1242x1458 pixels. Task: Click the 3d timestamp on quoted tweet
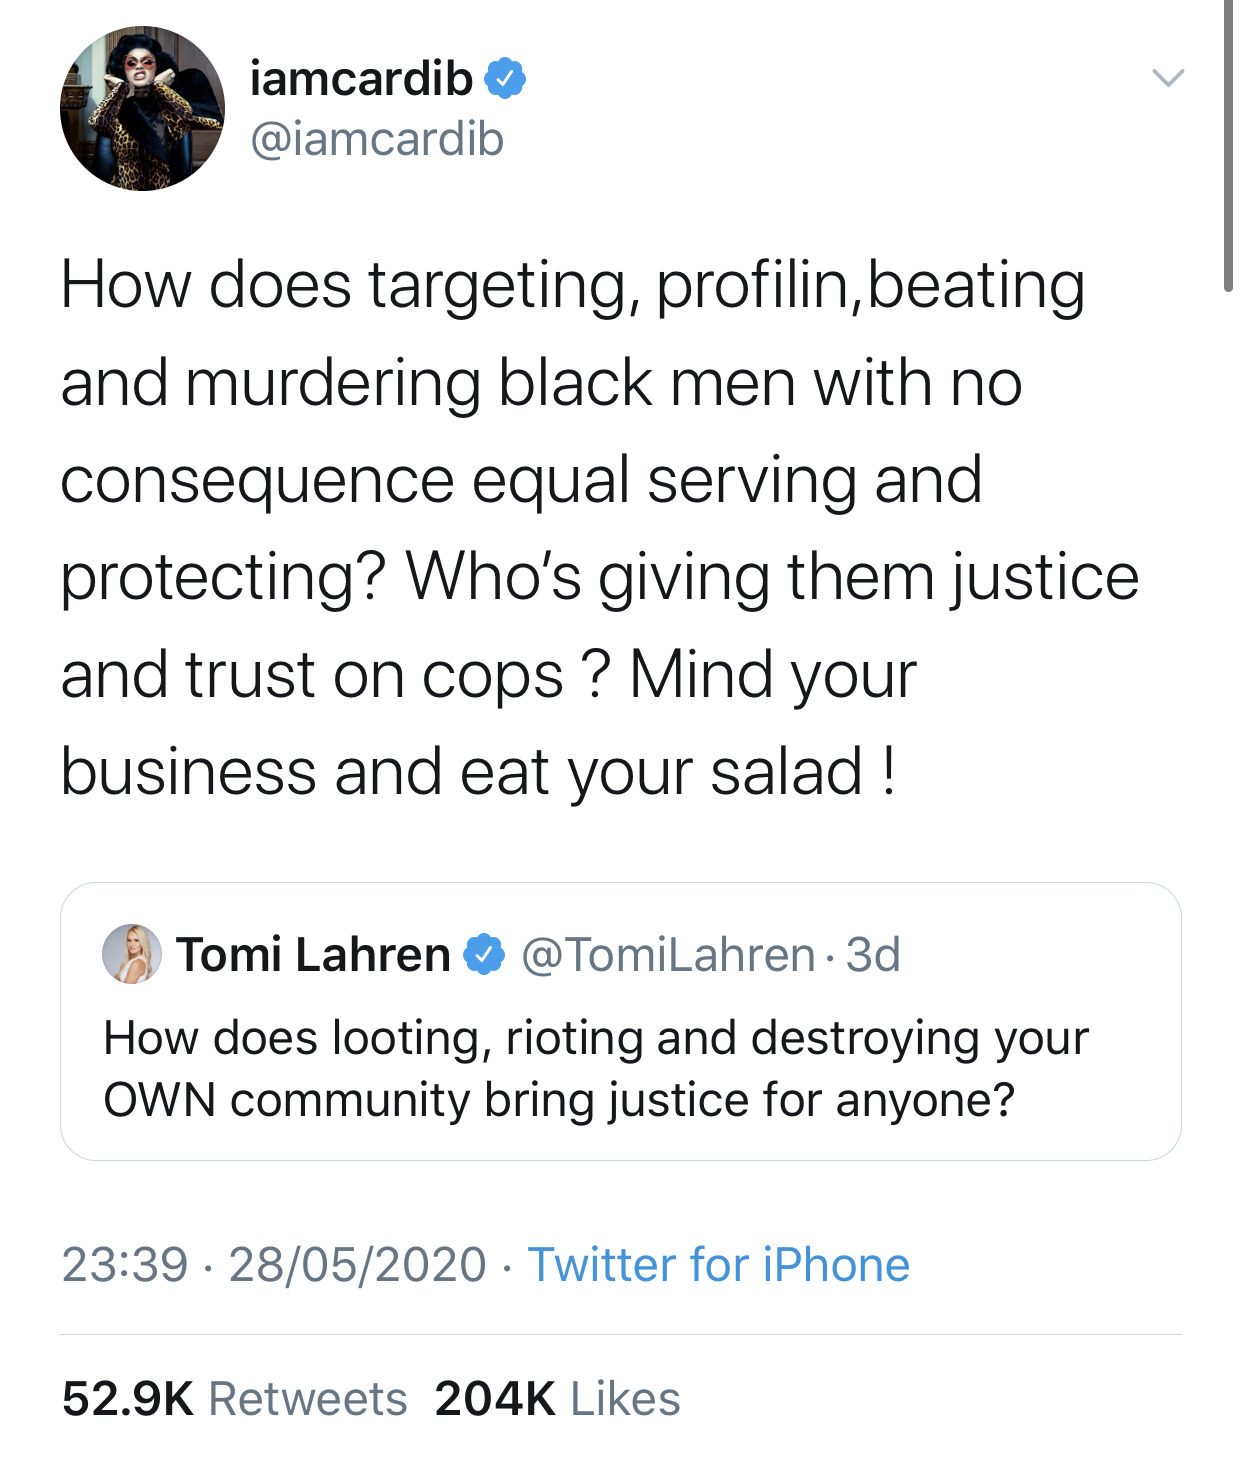tap(873, 955)
